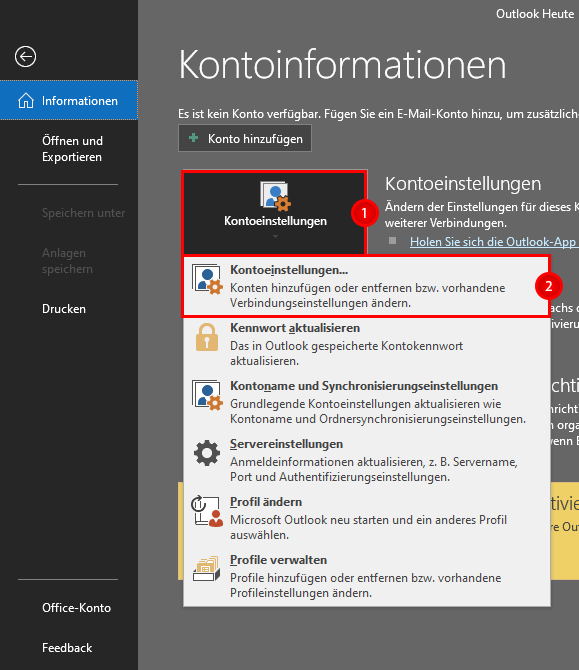Screen dimensions: 579x670
Task: Select Servereinstellungen menu entry
Action: 366,460
